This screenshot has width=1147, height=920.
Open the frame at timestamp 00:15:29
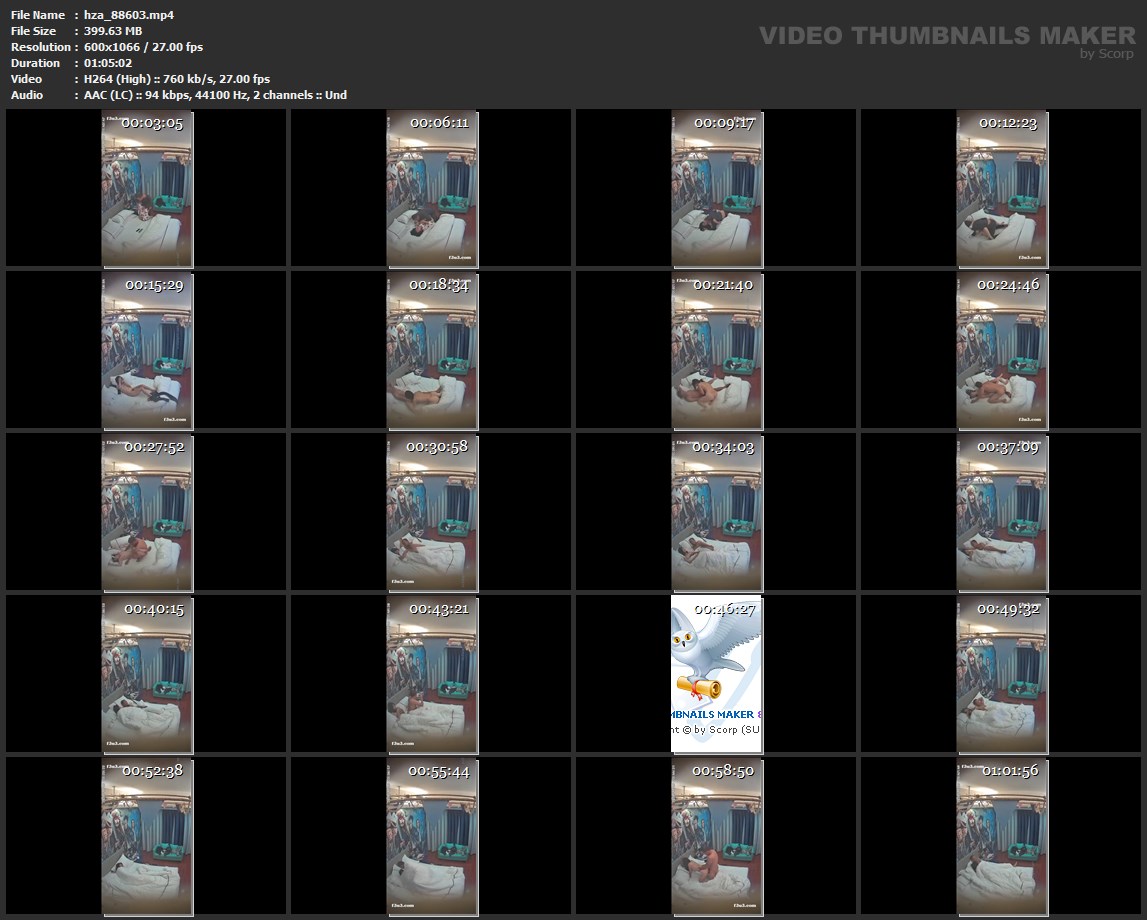coord(147,351)
